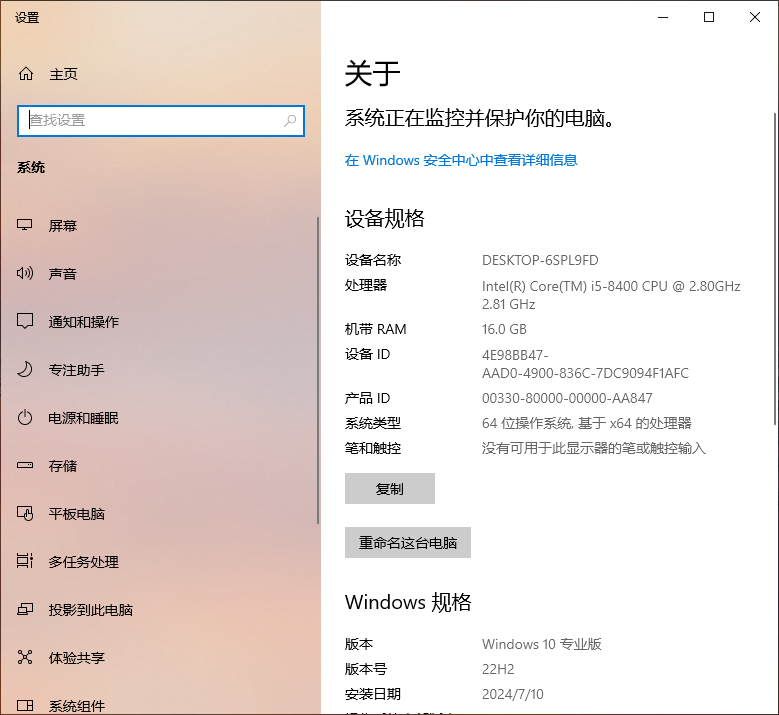Open 声音 settings
Viewport: 779px width, 715px height.
[x=159, y=273]
